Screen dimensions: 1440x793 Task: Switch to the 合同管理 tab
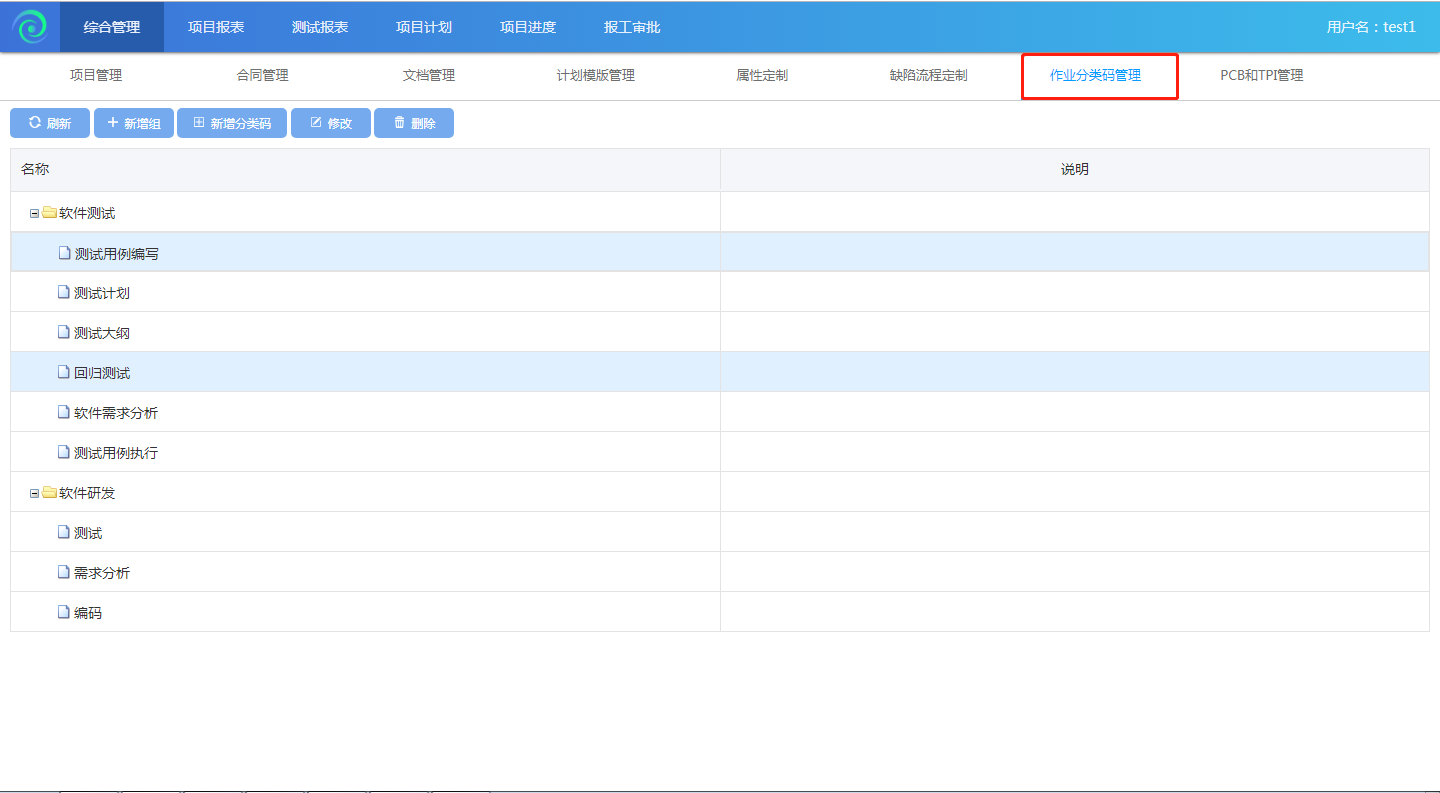262,76
